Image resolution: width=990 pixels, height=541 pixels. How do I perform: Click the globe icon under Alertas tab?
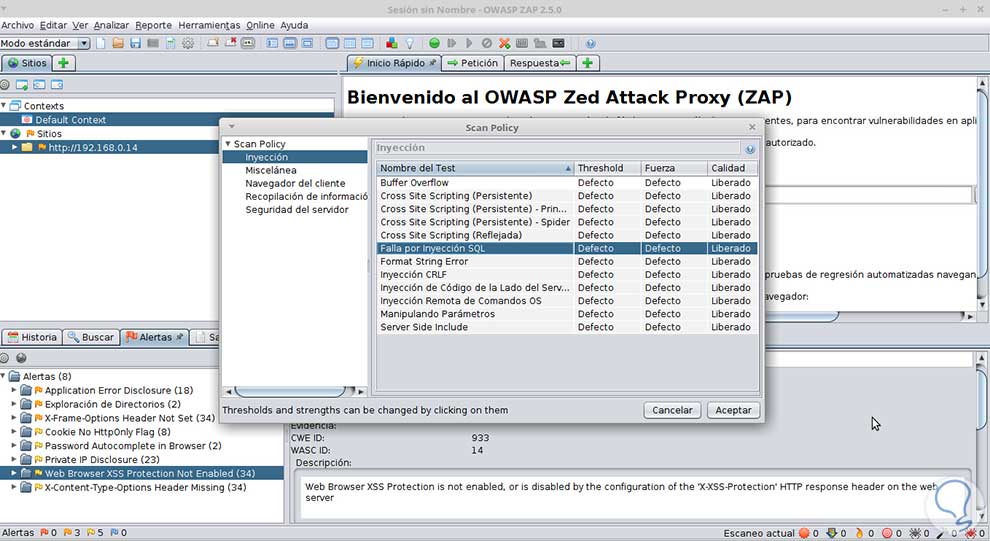pos(21,358)
